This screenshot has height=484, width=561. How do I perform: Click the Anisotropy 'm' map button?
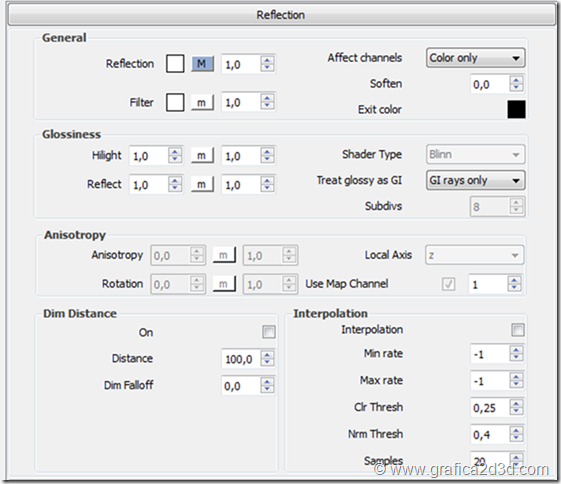point(224,255)
